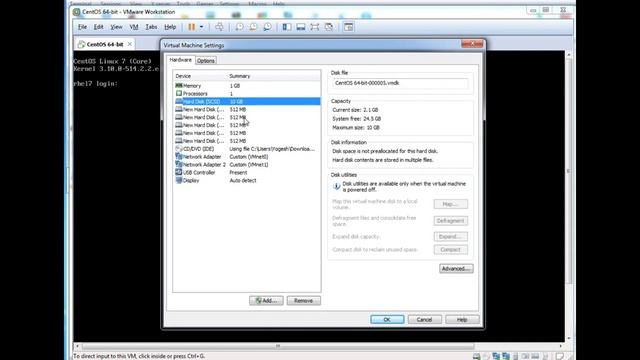
Task: Click the Send Ctrl+Alt+Del toolbar icon
Action: coord(219,27)
